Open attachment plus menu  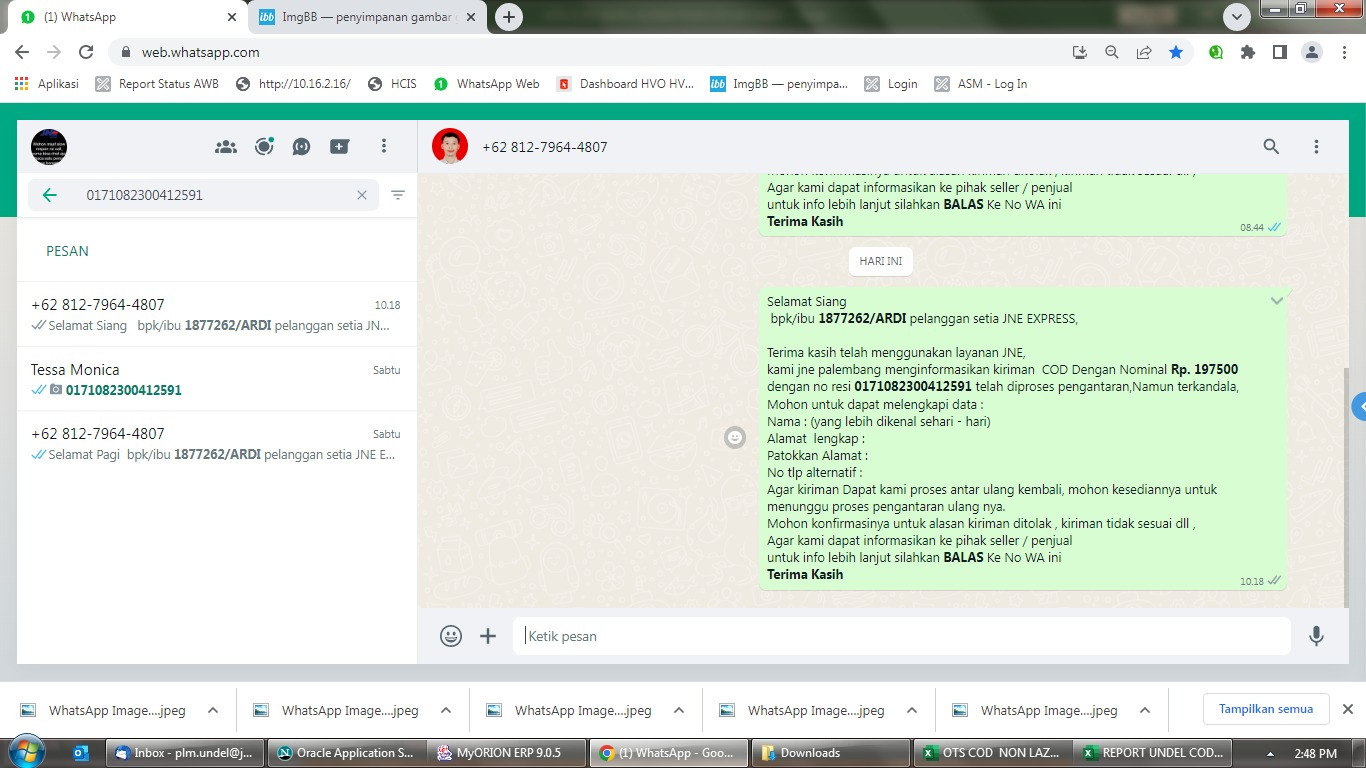pos(488,636)
